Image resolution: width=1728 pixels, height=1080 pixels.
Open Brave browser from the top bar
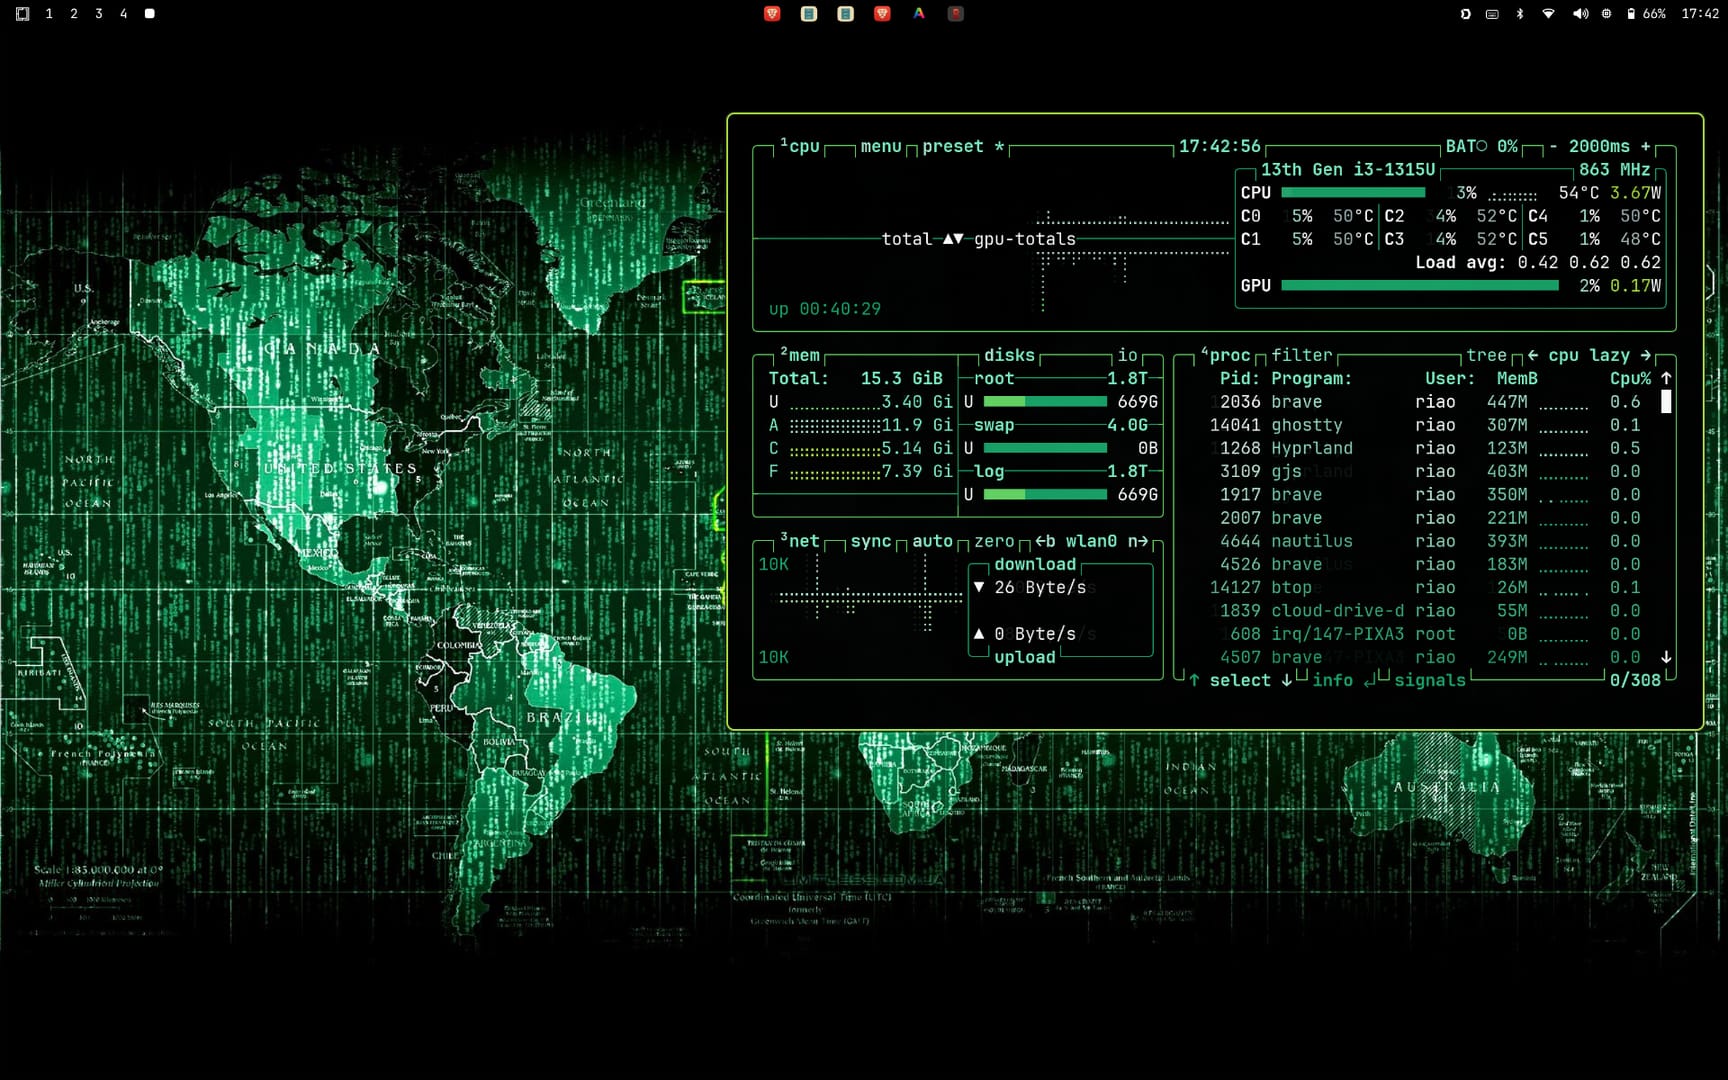pyautogui.click(x=771, y=14)
